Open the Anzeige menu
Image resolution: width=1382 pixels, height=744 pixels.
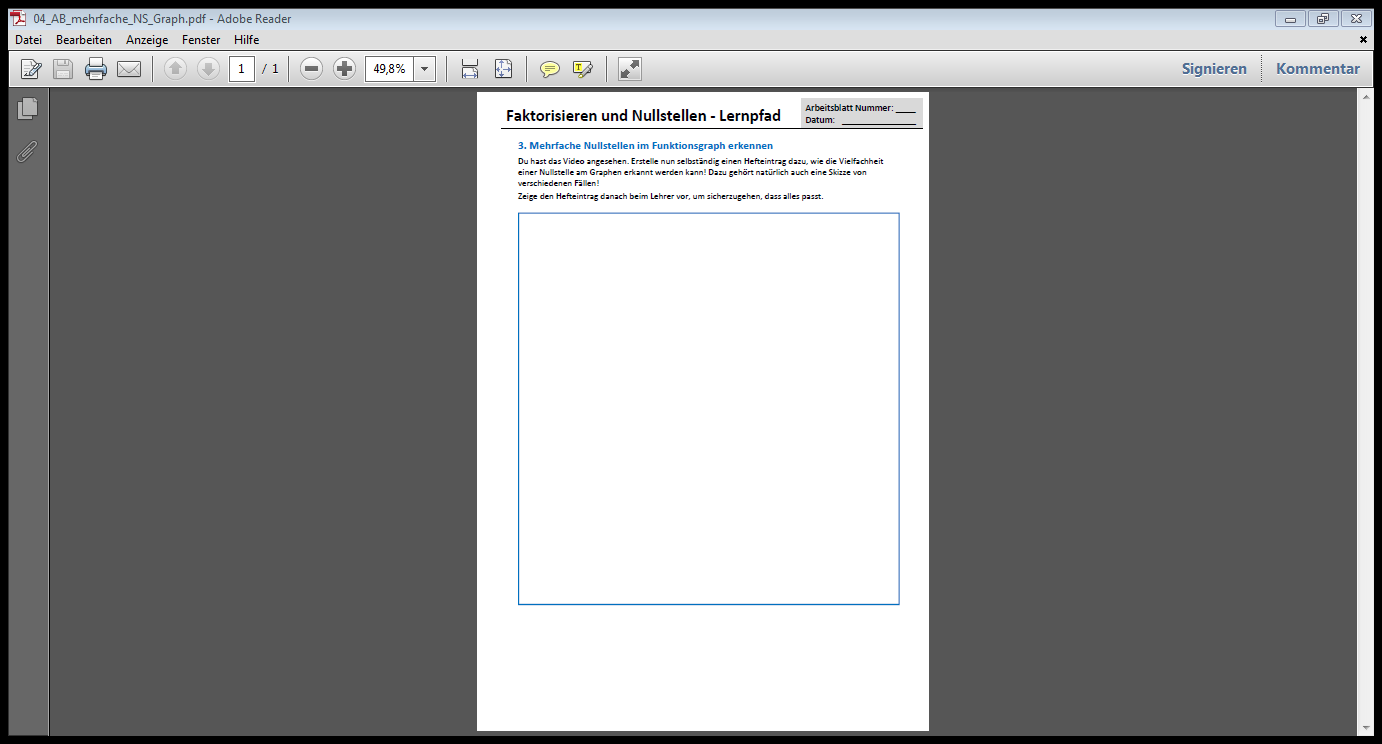147,40
